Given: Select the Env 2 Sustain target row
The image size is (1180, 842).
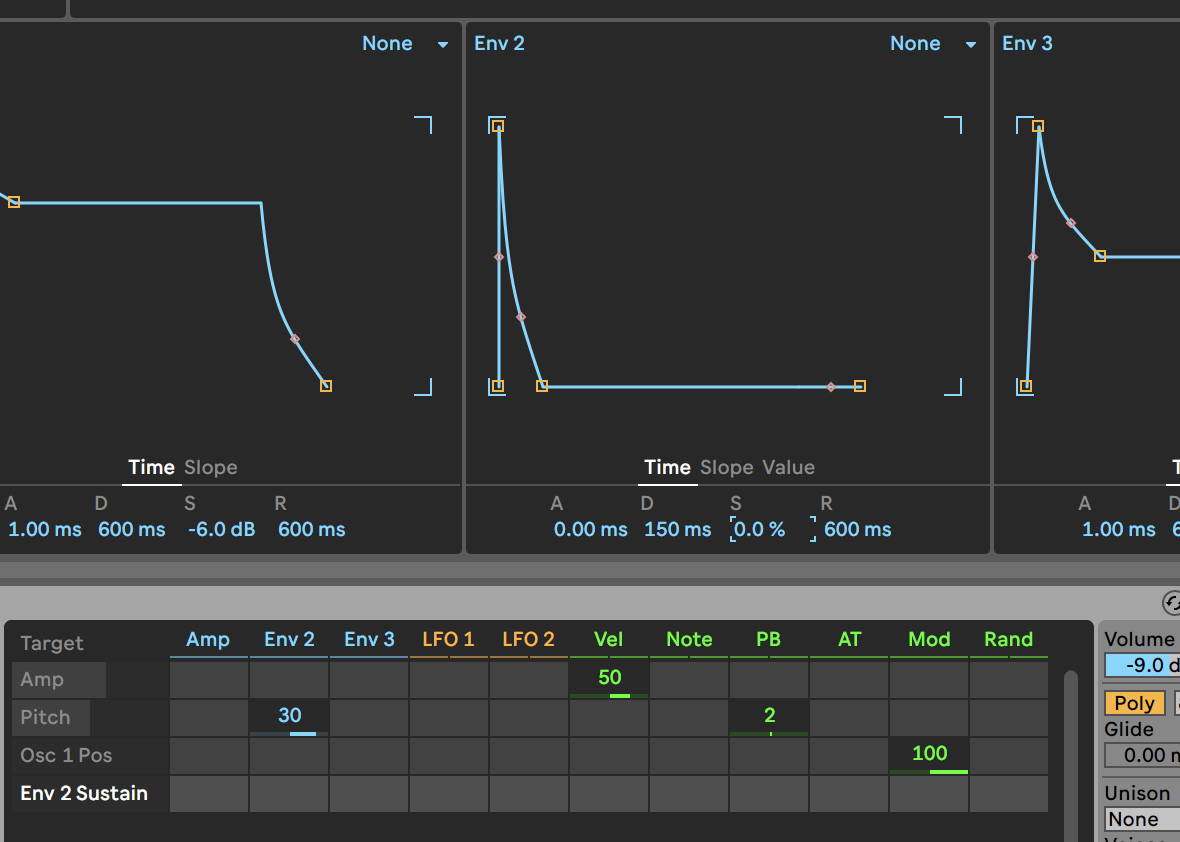Looking at the screenshot, I should point(84,793).
